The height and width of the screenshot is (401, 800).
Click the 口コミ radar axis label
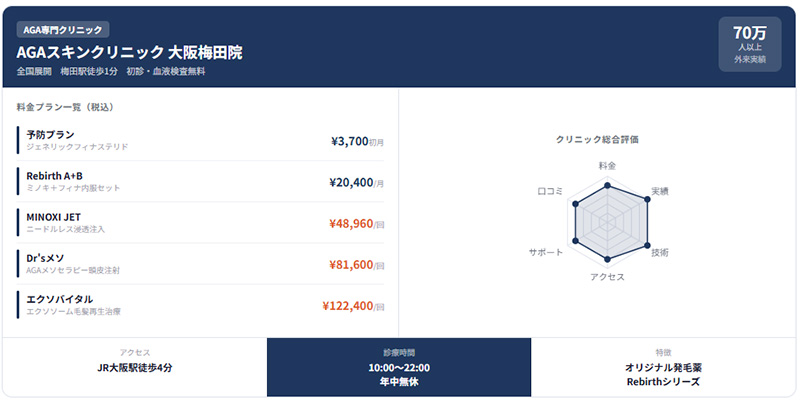[551, 190]
